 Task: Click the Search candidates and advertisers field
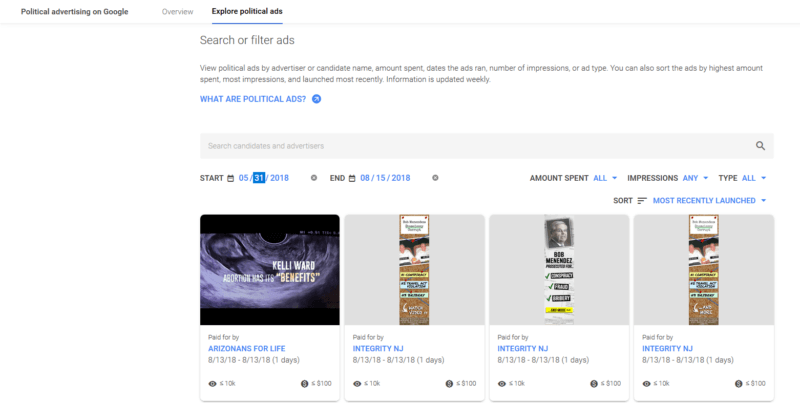click(487, 146)
